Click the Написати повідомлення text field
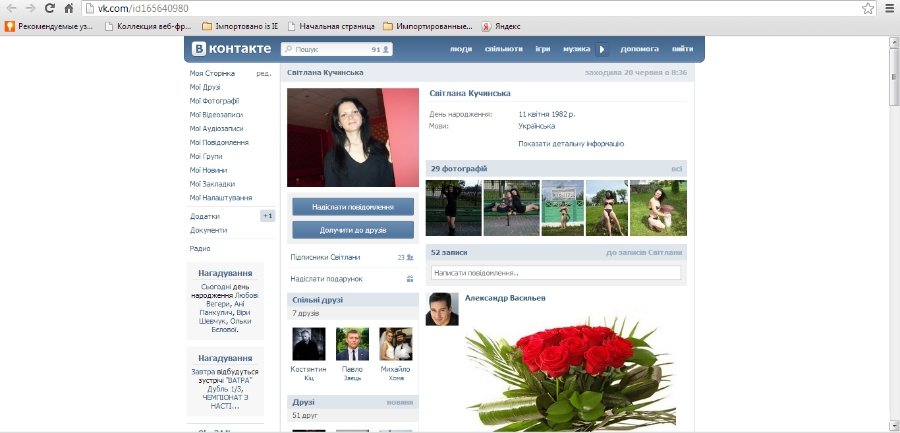Image resolution: width=900 pixels, height=433 pixels. point(555,272)
